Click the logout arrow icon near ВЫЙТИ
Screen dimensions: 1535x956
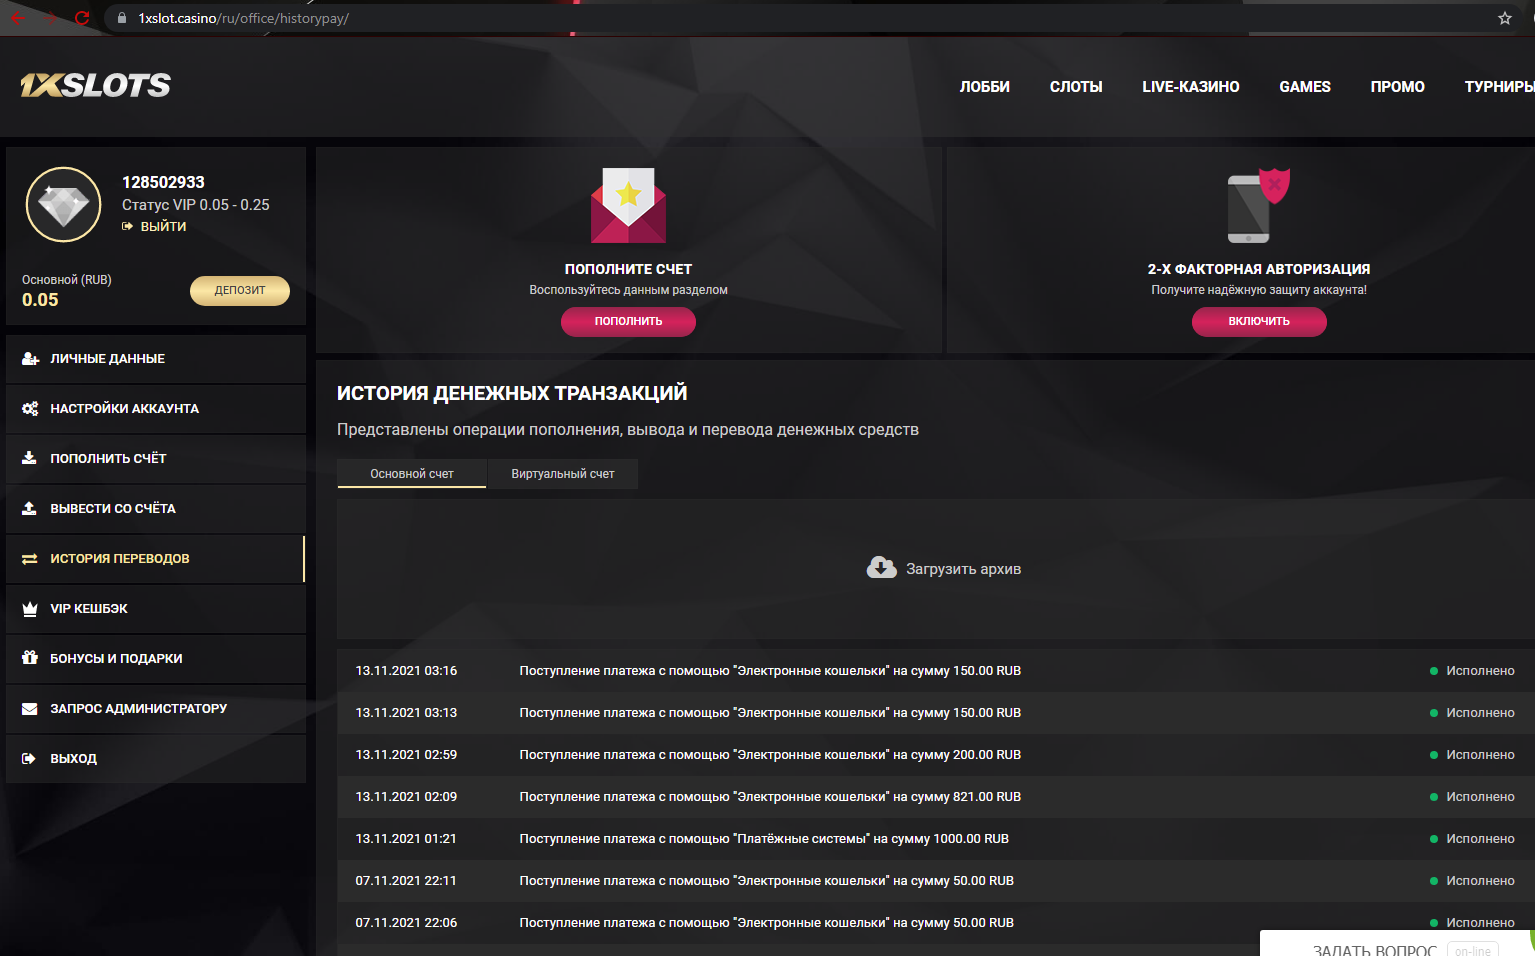(128, 227)
